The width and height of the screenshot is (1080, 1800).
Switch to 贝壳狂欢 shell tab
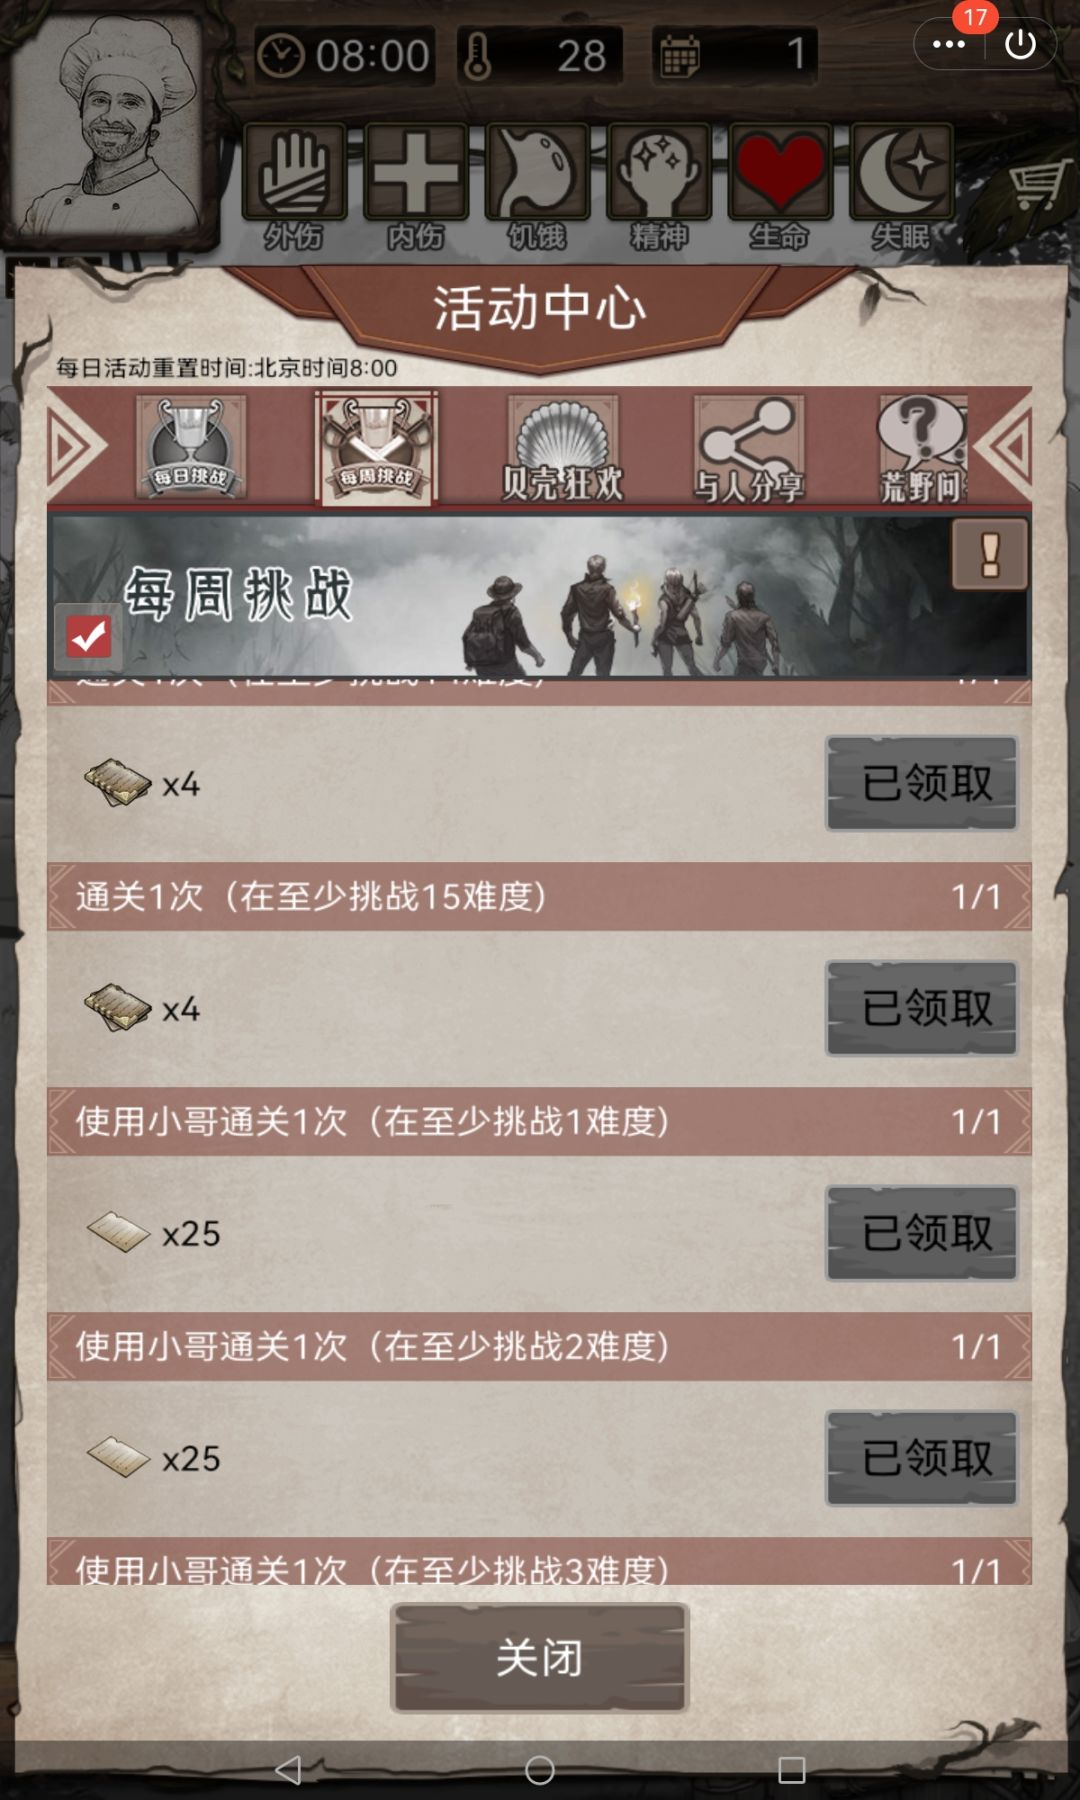[563, 448]
